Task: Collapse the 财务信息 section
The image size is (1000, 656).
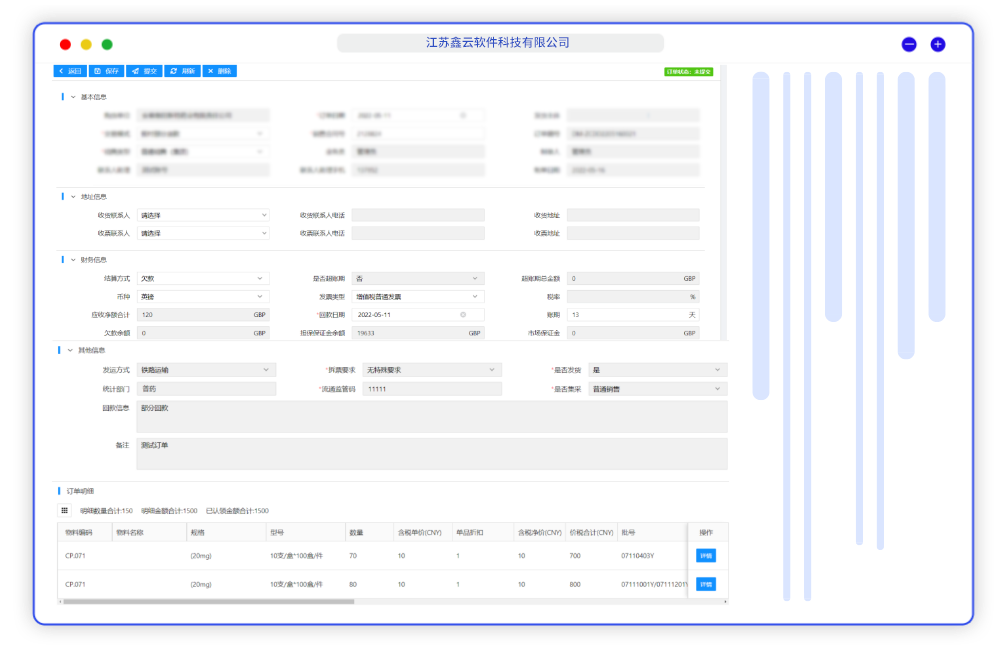Action: click(x=73, y=260)
